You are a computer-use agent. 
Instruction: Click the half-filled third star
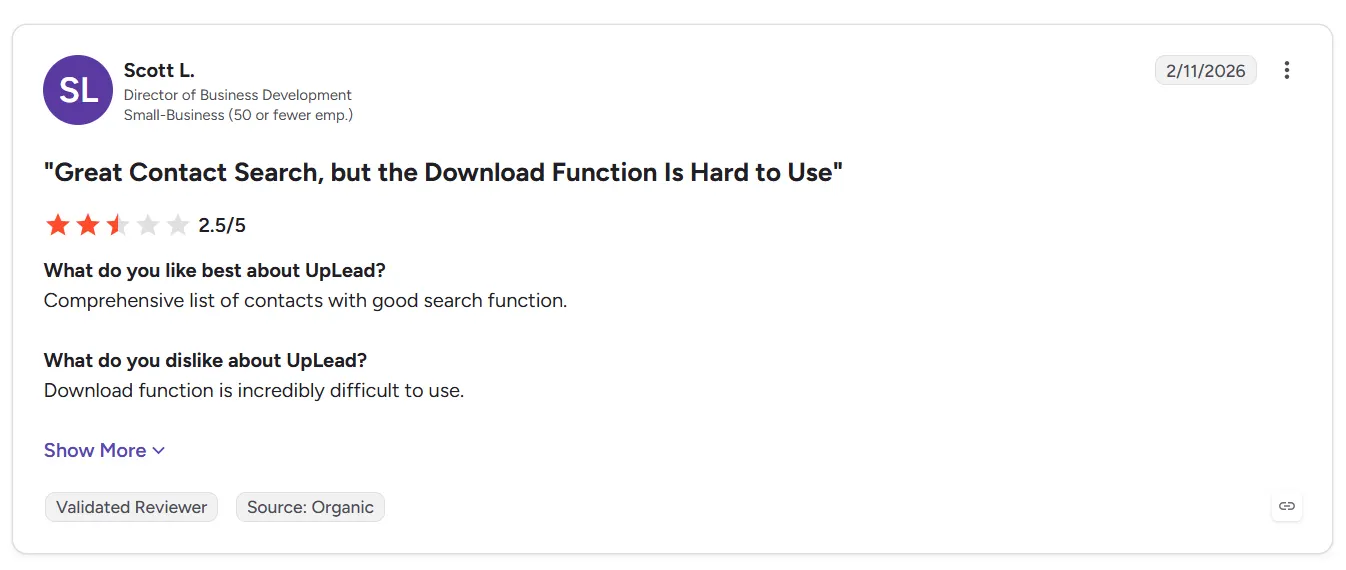pos(118,225)
